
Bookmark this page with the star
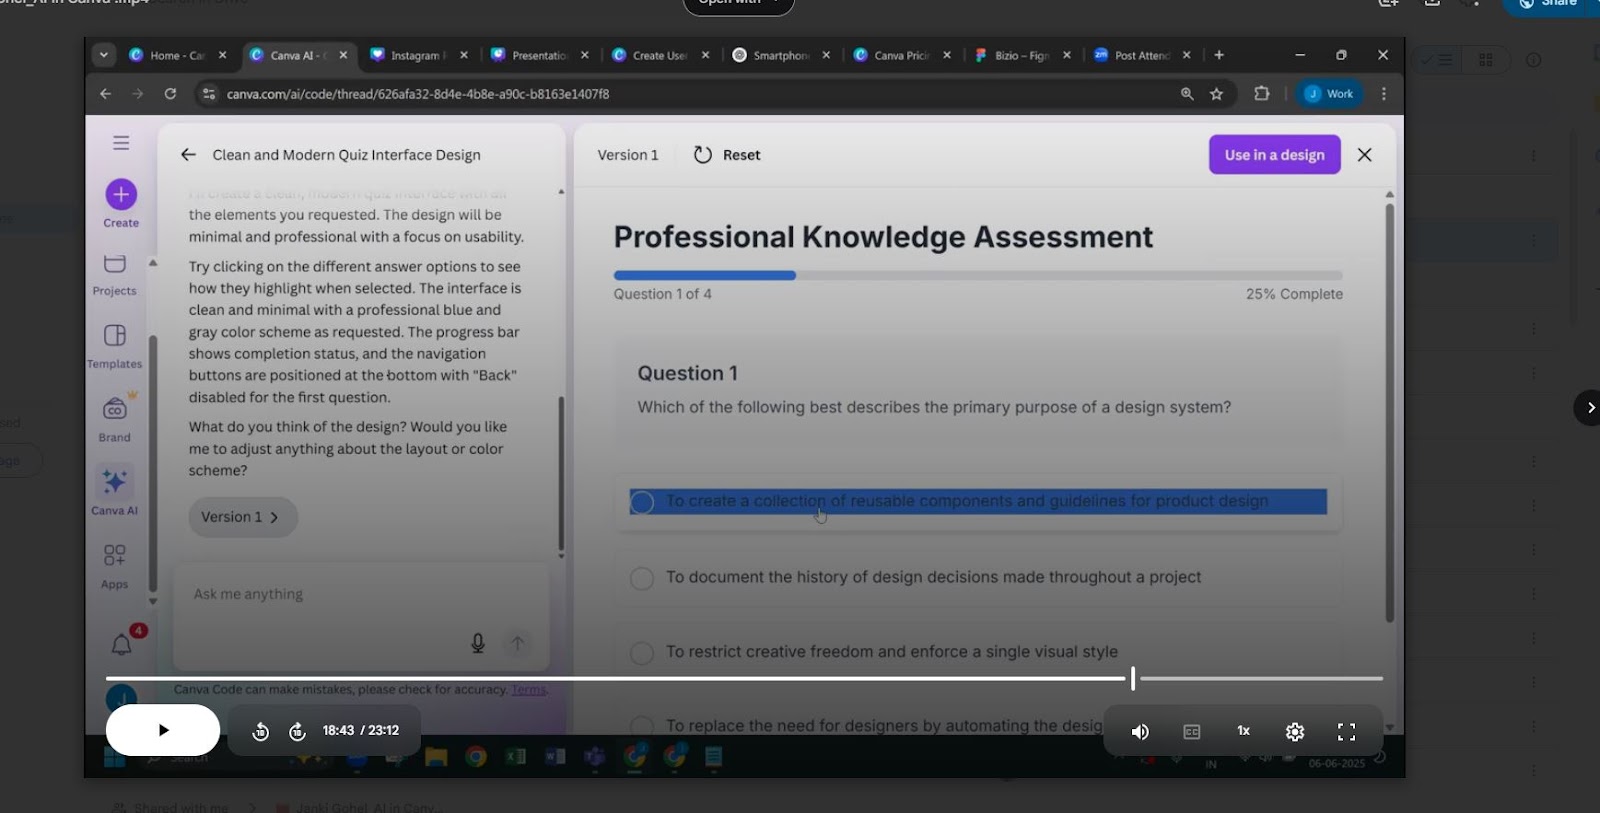point(1216,94)
